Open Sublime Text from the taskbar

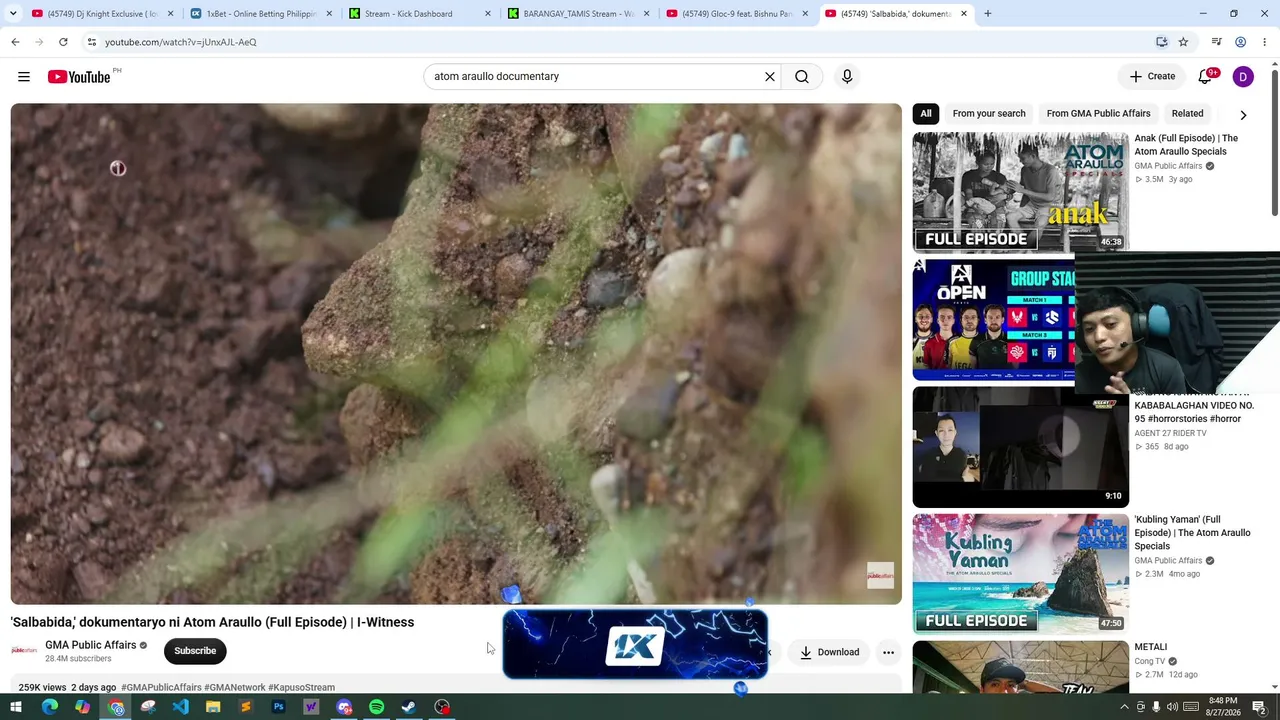pyautogui.click(x=246, y=707)
